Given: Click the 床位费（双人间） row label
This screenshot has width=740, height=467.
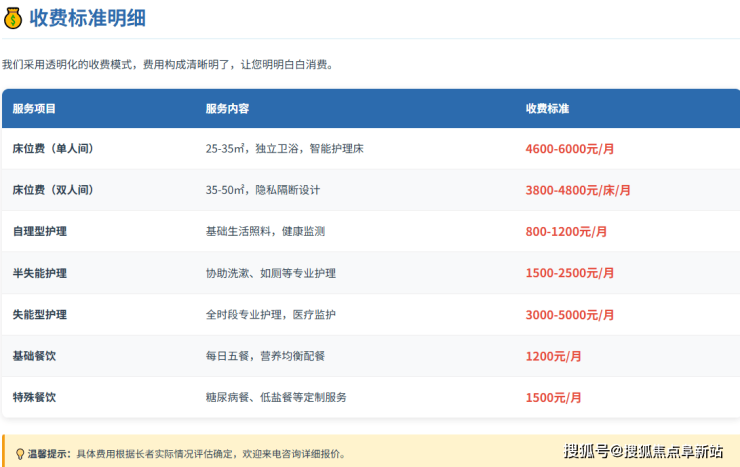Looking at the screenshot, I should (52, 189).
